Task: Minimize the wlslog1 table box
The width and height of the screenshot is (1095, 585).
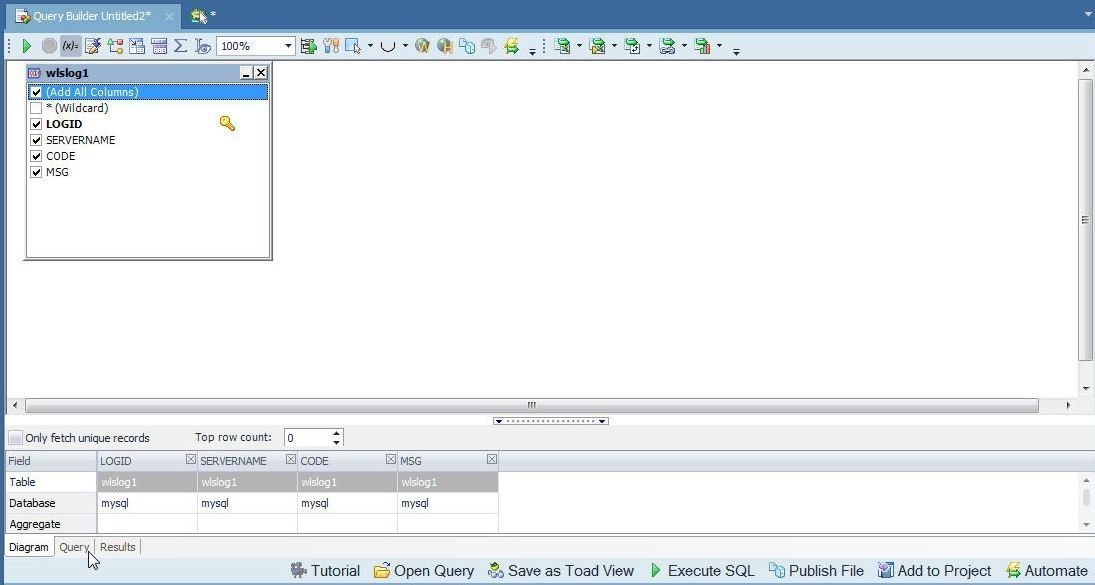Action: click(246, 73)
